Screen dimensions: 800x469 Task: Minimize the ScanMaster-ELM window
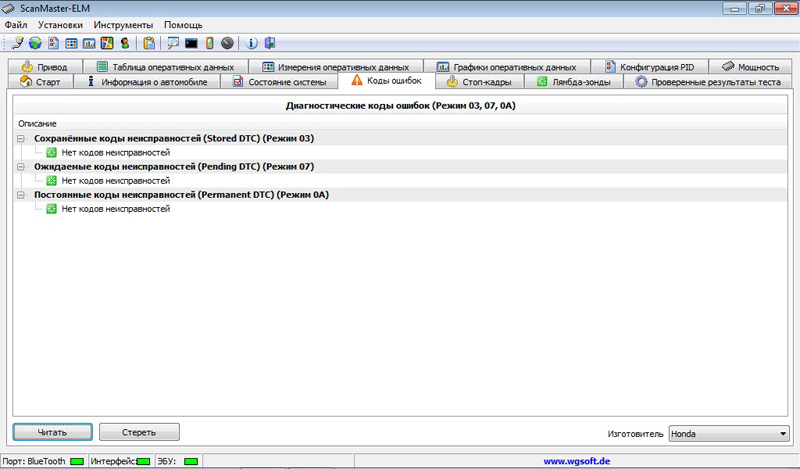(735, 9)
